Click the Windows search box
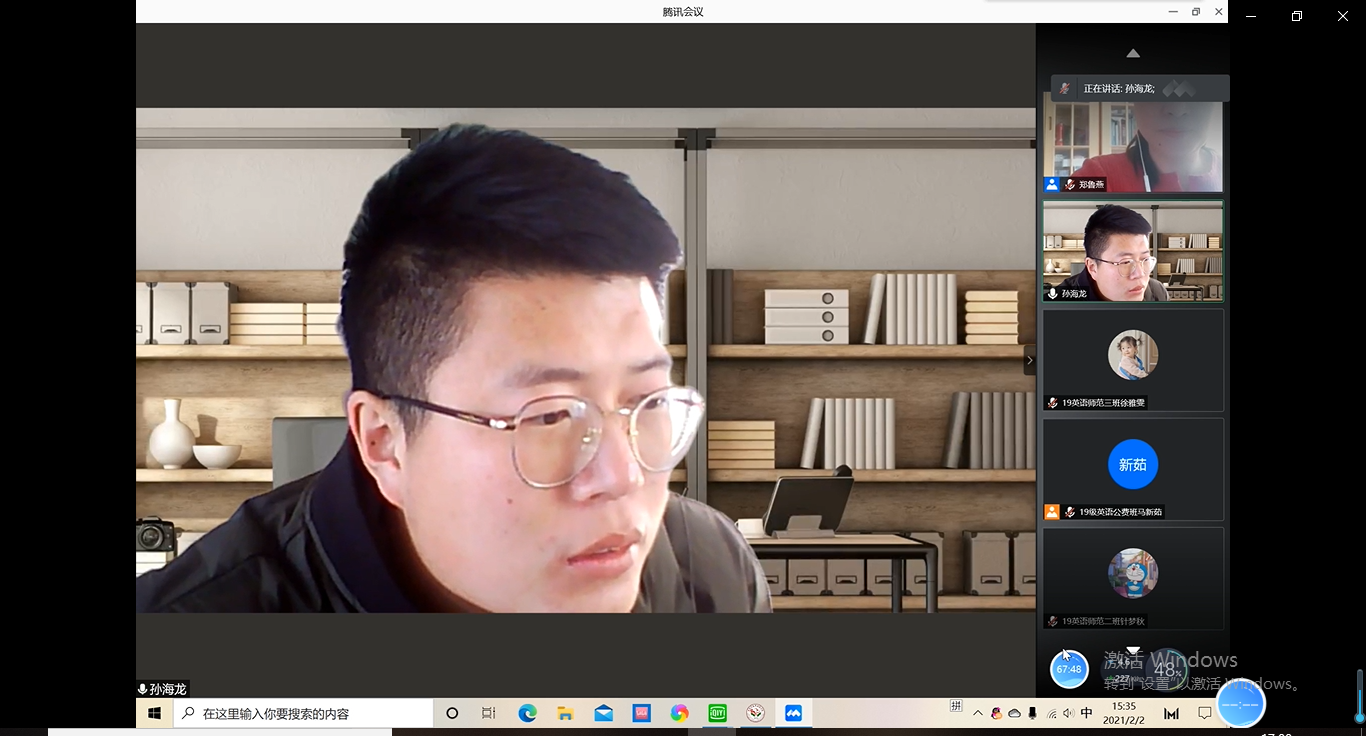Screen dimensions: 1366x736 (x=303, y=714)
